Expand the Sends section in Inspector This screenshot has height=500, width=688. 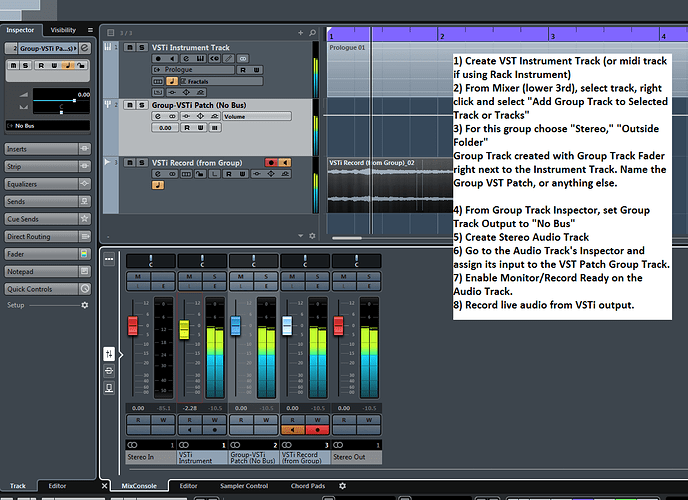pos(42,201)
